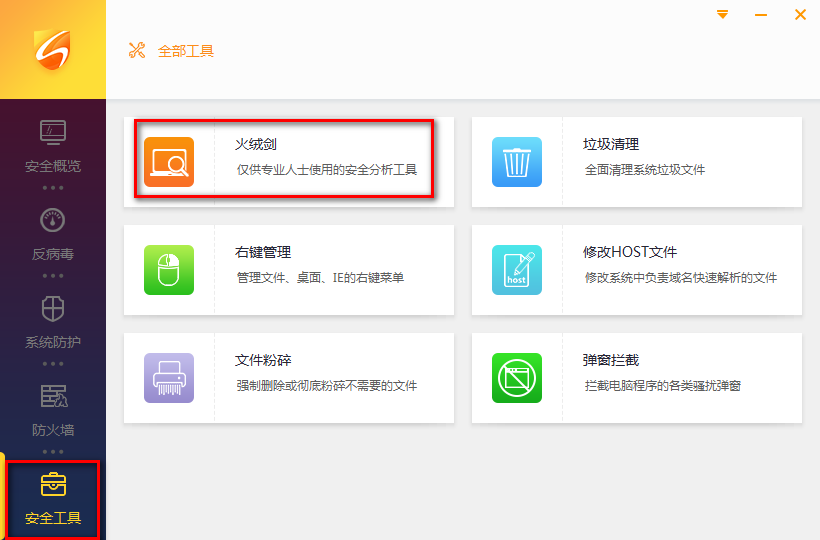The height and width of the screenshot is (540, 820).
Task: Click the 强制删除或彻底粉碎不需要的文件 description
Action: tap(326, 386)
